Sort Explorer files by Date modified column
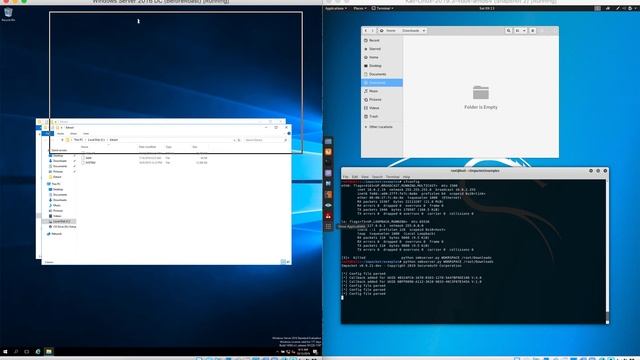This screenshot has height=360, width=640. pyautogui.click(x=147, y=147)
